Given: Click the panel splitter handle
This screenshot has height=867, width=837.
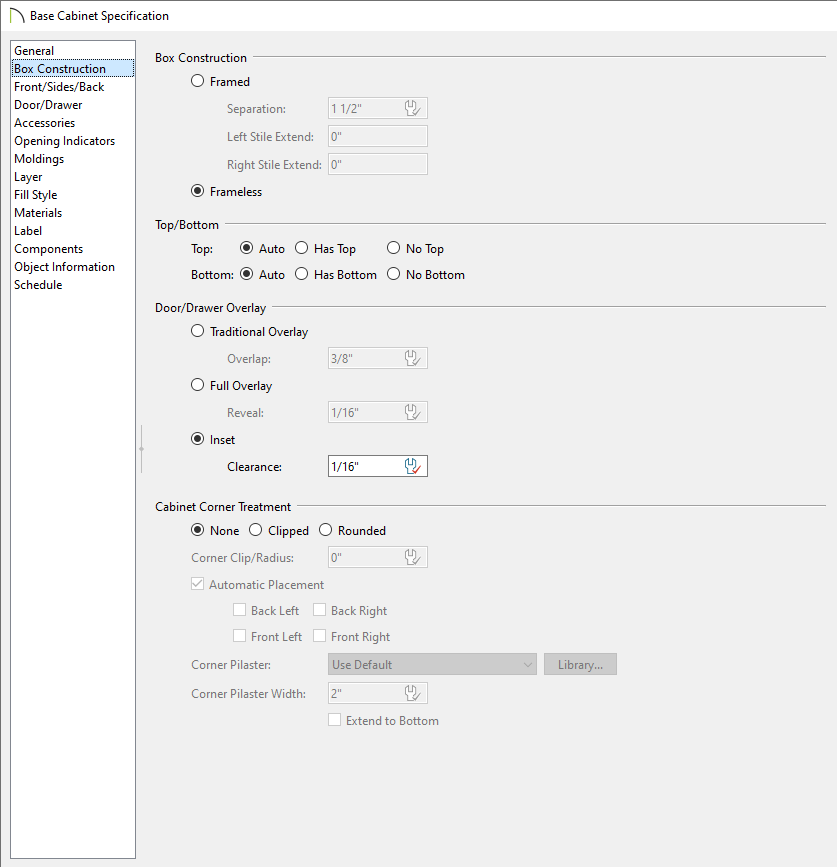Looking at the screenshot, I should (x=142, y=449).
